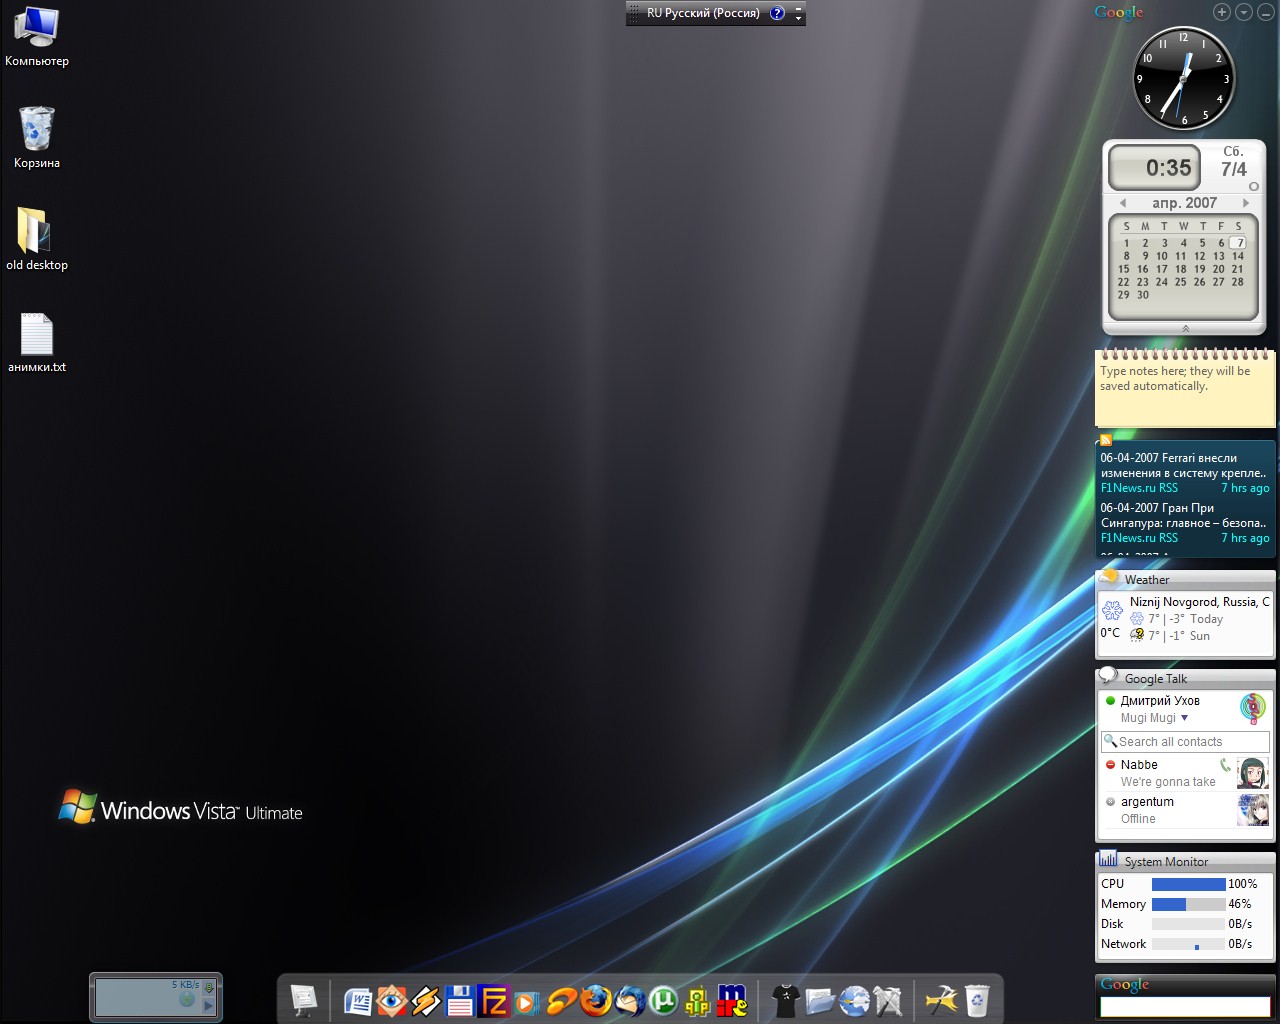Select today's date 7 in calendar
Image resolution: width=1280 pixels, height=1024 pixels.
pos(1238,243)
